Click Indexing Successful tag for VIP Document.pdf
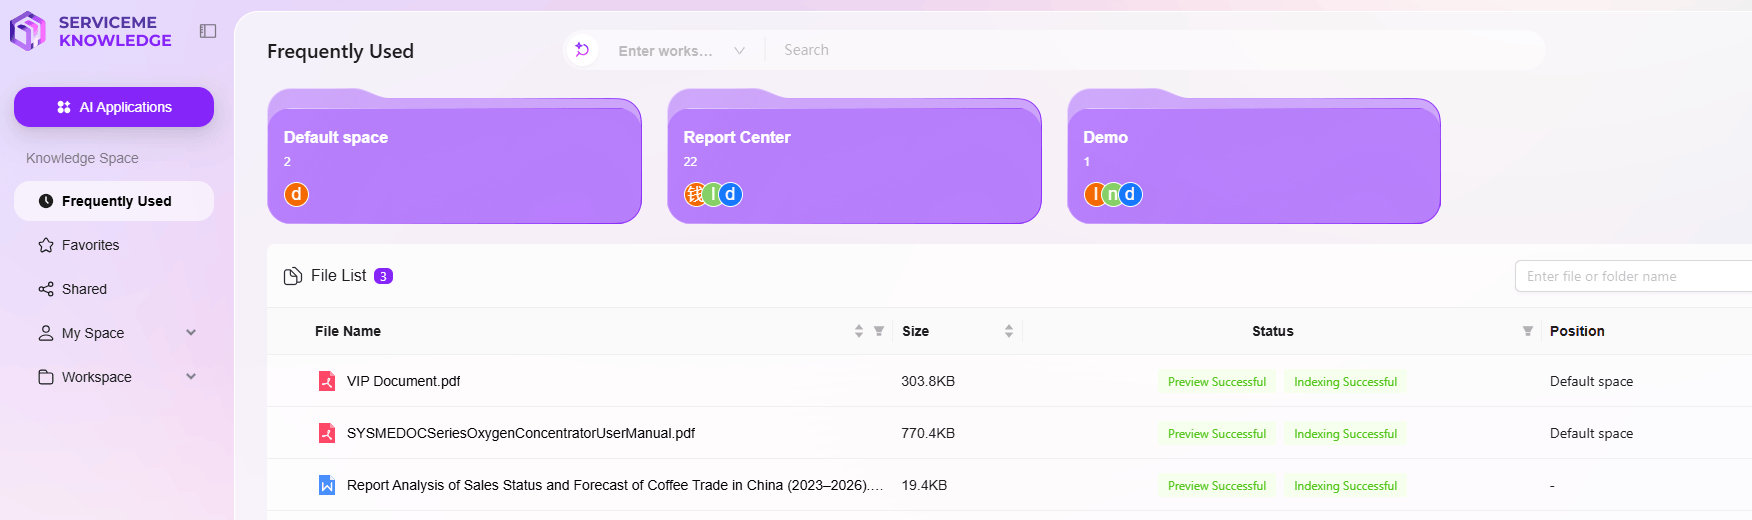Viewport: 1752px width, 520px height. click(1345, 382)
